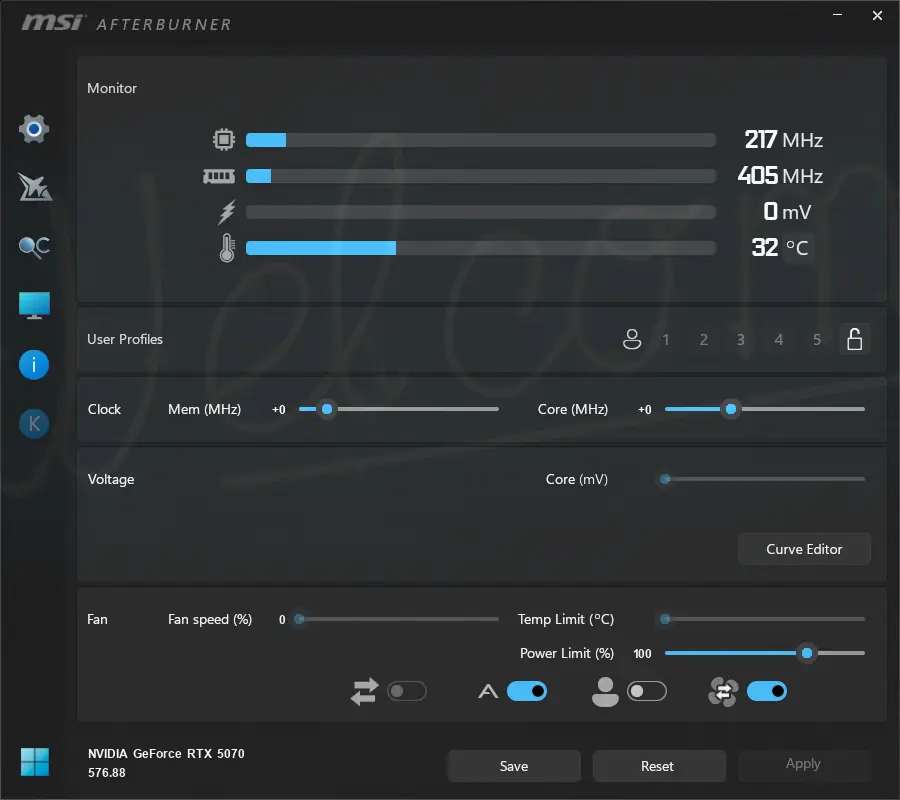Image resolution: width=900 pixels, height=800 pixels.
Task: Open the hardware monitor screen icon
Action: [34, 305]
